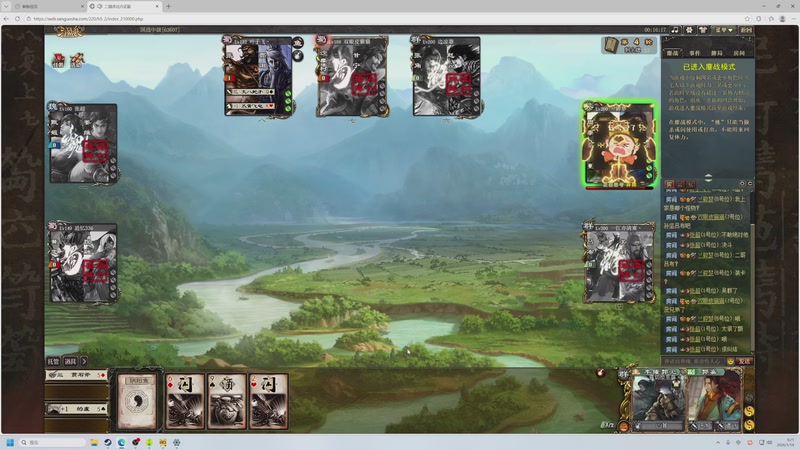Select the top right hidden player card
The height and width of the screenshot is (450, 800).
tap(446, 77)
